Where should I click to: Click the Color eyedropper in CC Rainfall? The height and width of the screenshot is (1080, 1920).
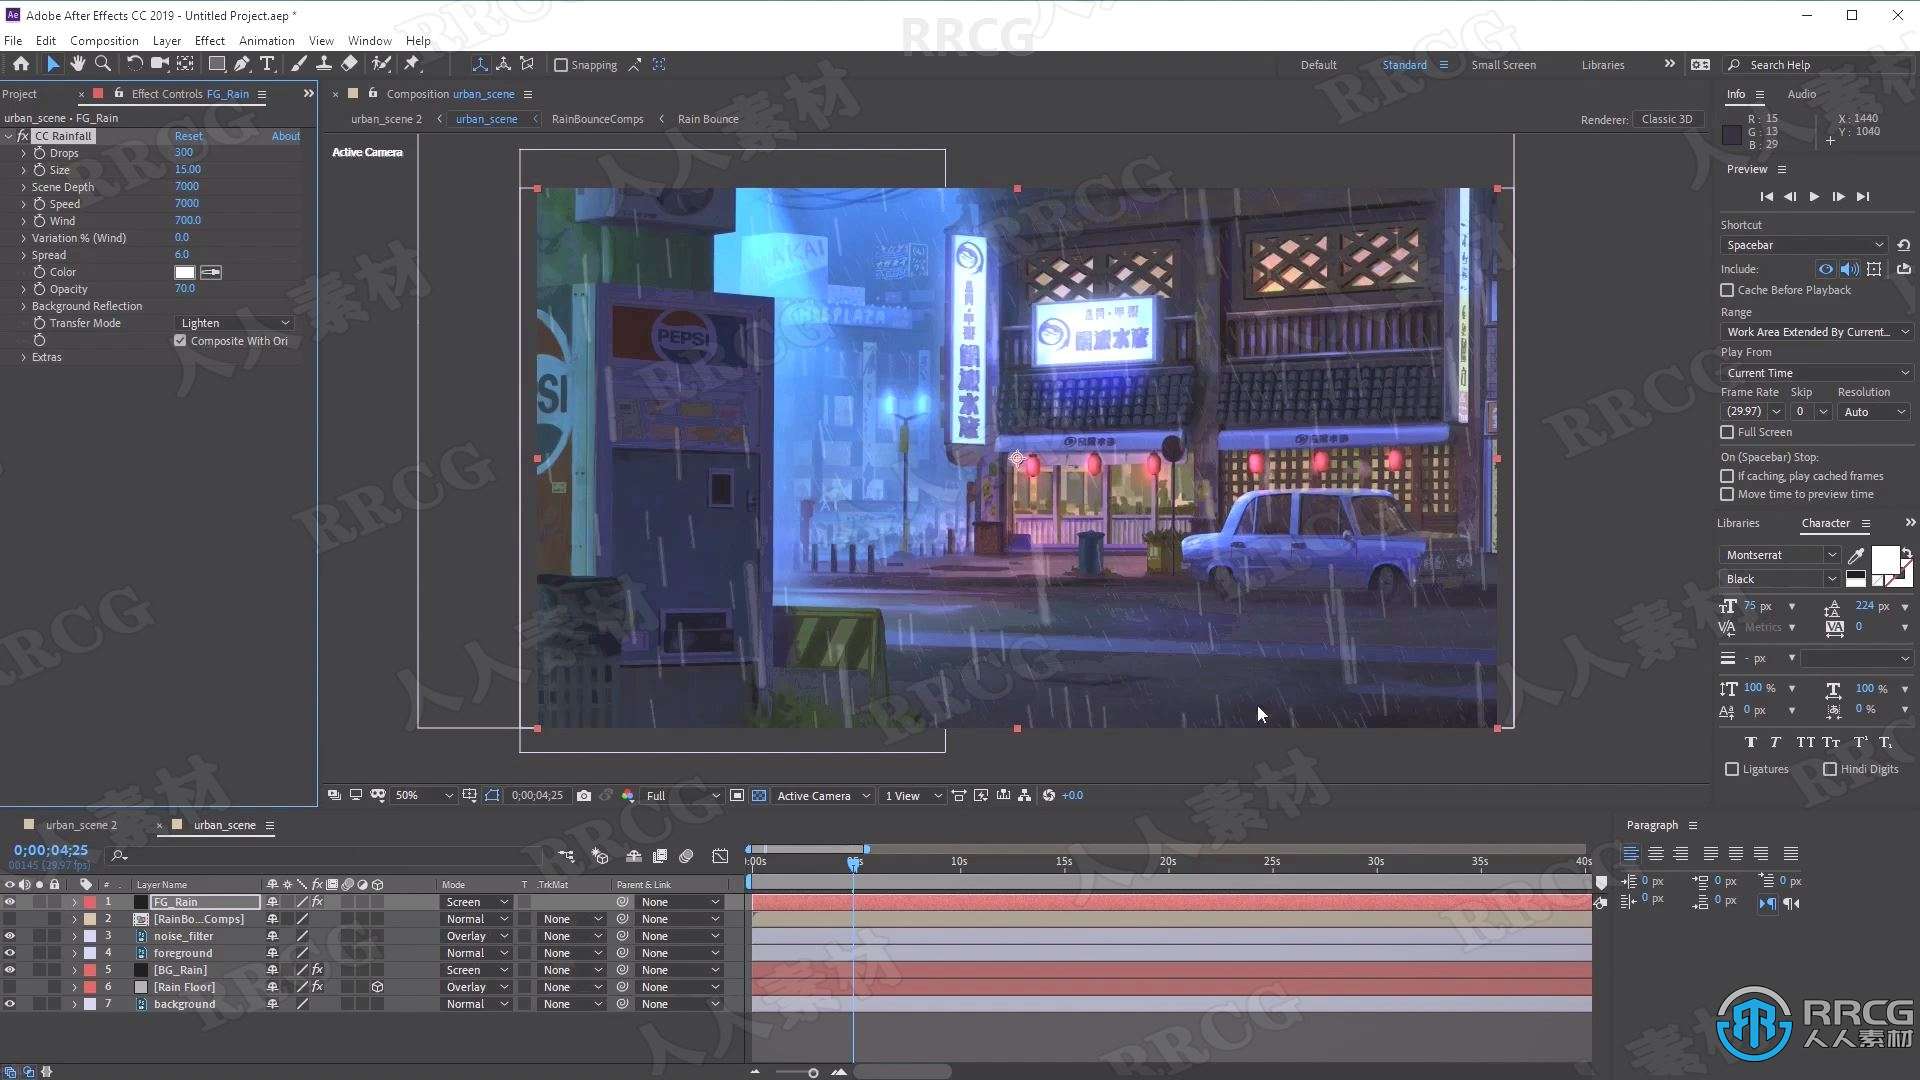(x=211, y=272)
